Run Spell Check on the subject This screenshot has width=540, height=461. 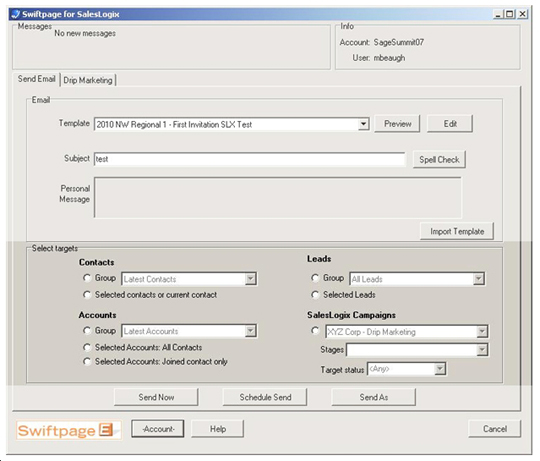coord(439,159)
